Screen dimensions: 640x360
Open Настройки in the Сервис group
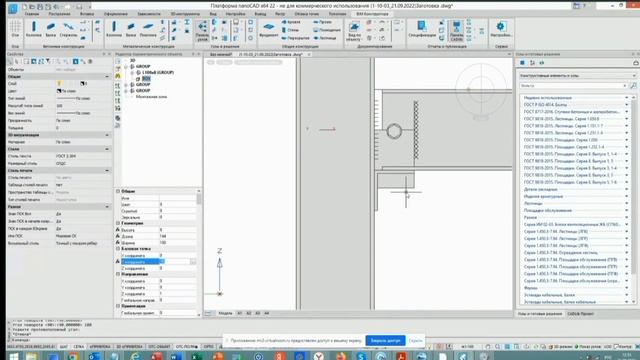[x=501, y=29]
